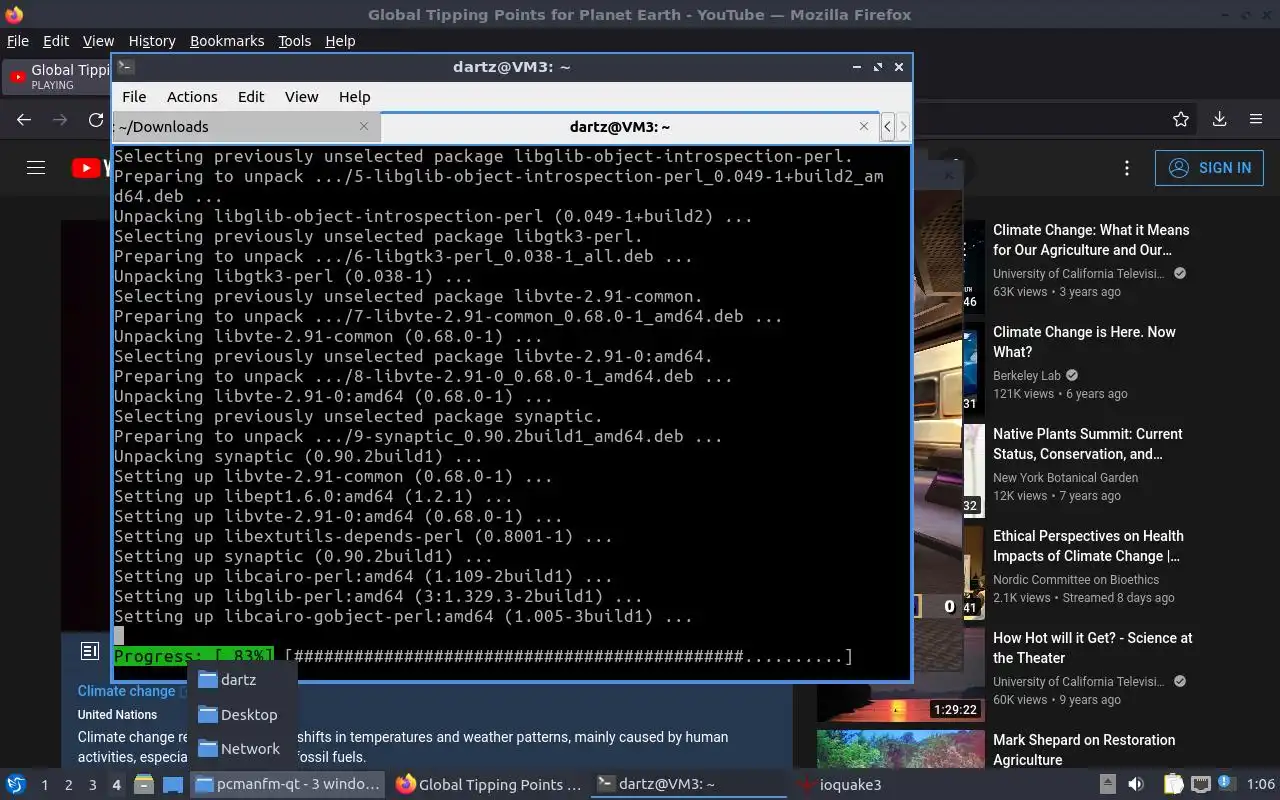Click the show desktop icon in panel
Screen dimensions: 1280x800
[x=172, y=784]
